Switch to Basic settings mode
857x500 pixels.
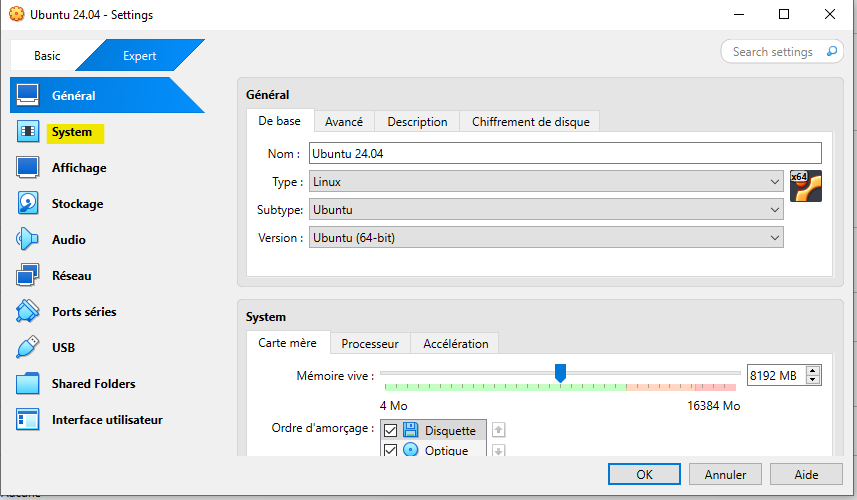click(x=47, y=56)
